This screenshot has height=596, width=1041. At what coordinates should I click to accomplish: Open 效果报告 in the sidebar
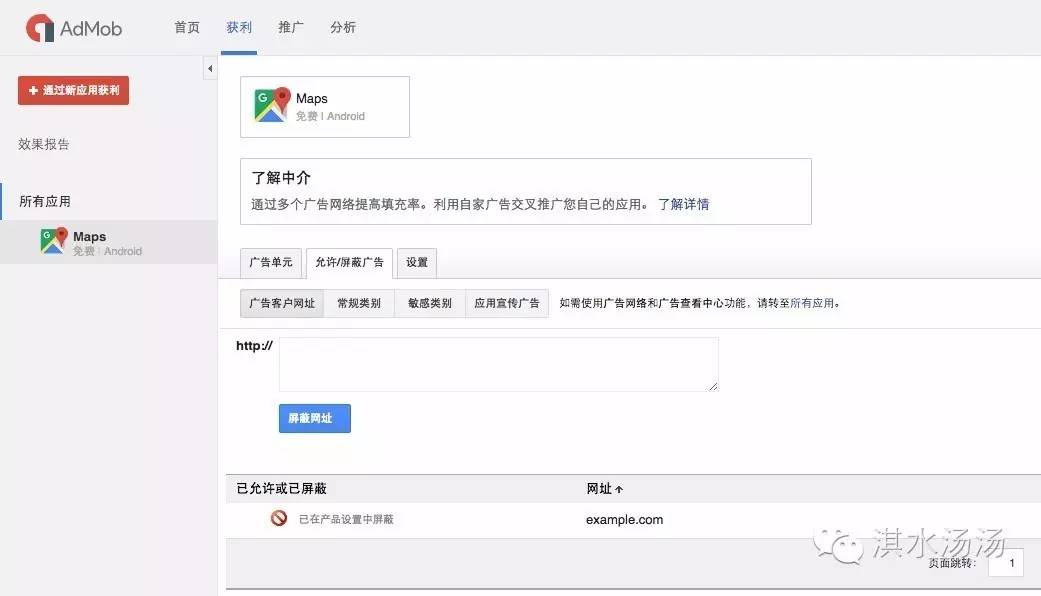tap(44, 144)
